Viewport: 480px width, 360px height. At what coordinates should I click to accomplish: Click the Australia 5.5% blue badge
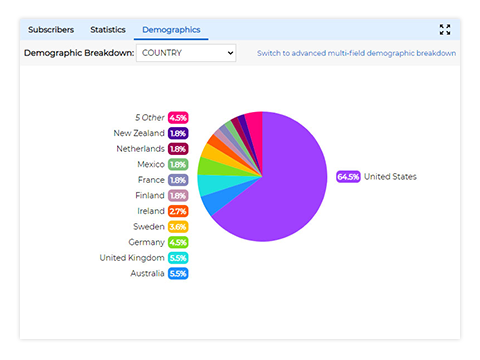pyautogui.click(x=178, y=274)
